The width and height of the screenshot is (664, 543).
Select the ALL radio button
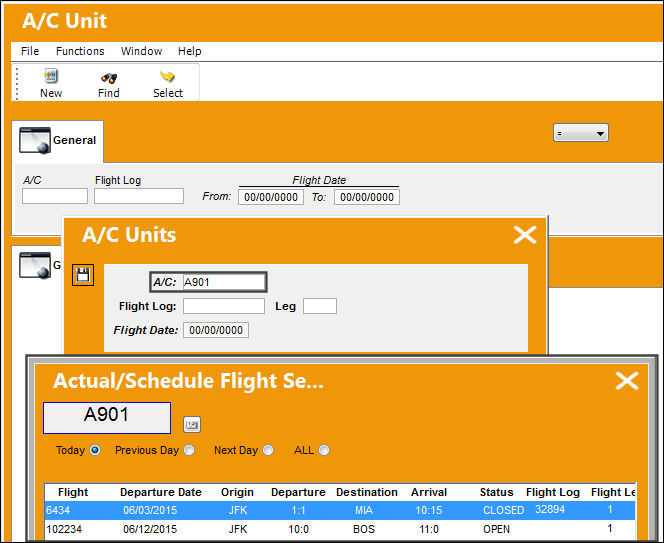[x=324, y=450]
